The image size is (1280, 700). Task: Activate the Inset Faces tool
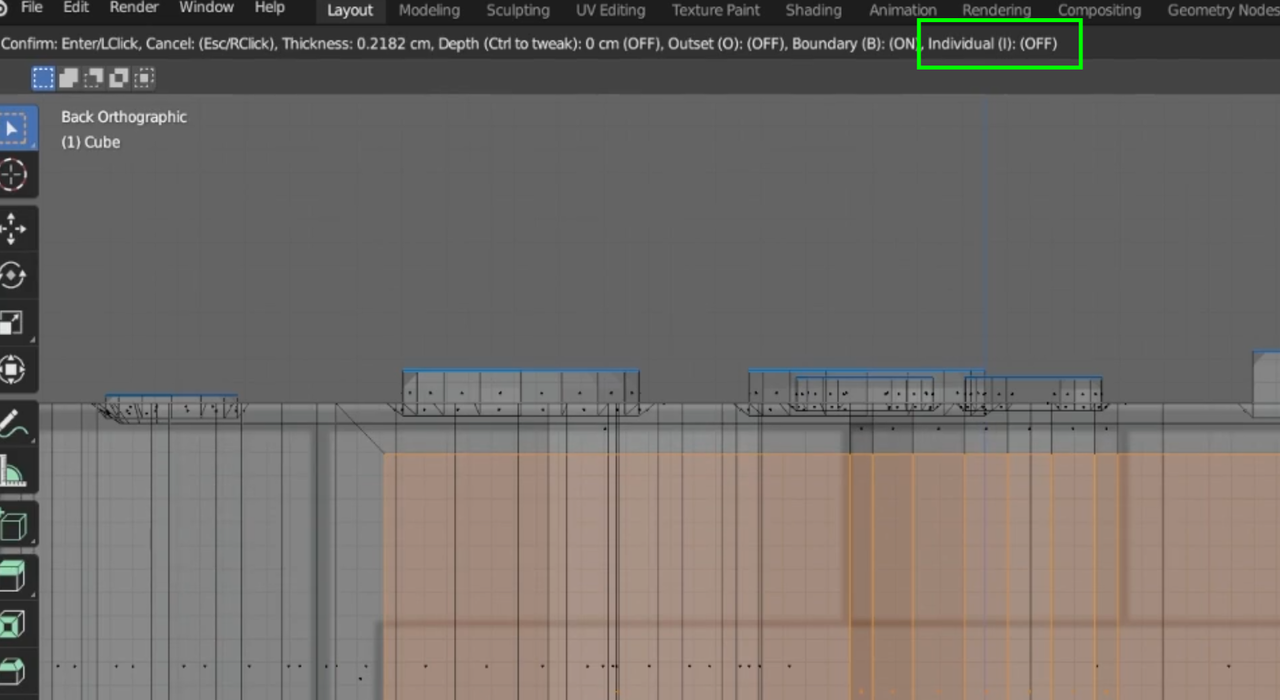14,624
